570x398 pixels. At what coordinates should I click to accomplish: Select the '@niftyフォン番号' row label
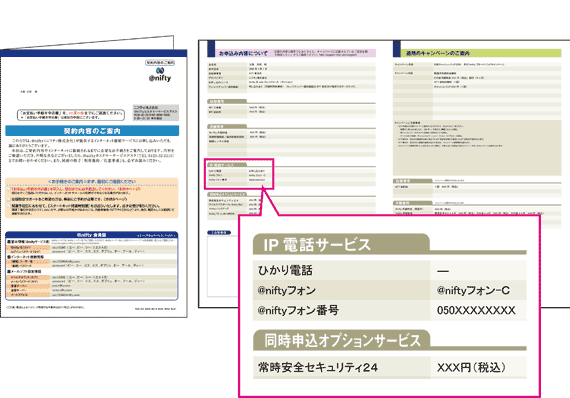[x=298, y=310]
